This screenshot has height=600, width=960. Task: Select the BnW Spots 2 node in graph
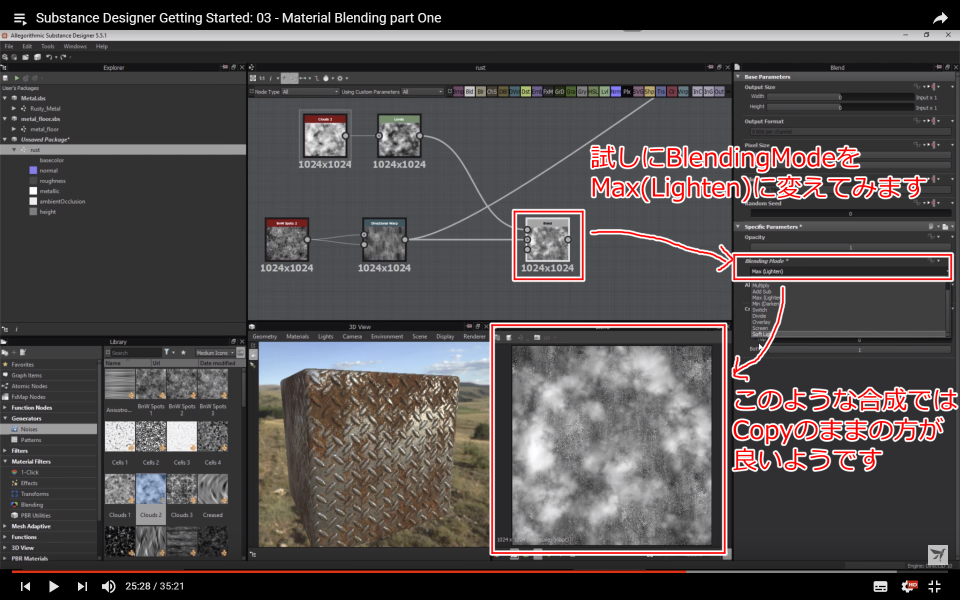(x=287, y=239)
